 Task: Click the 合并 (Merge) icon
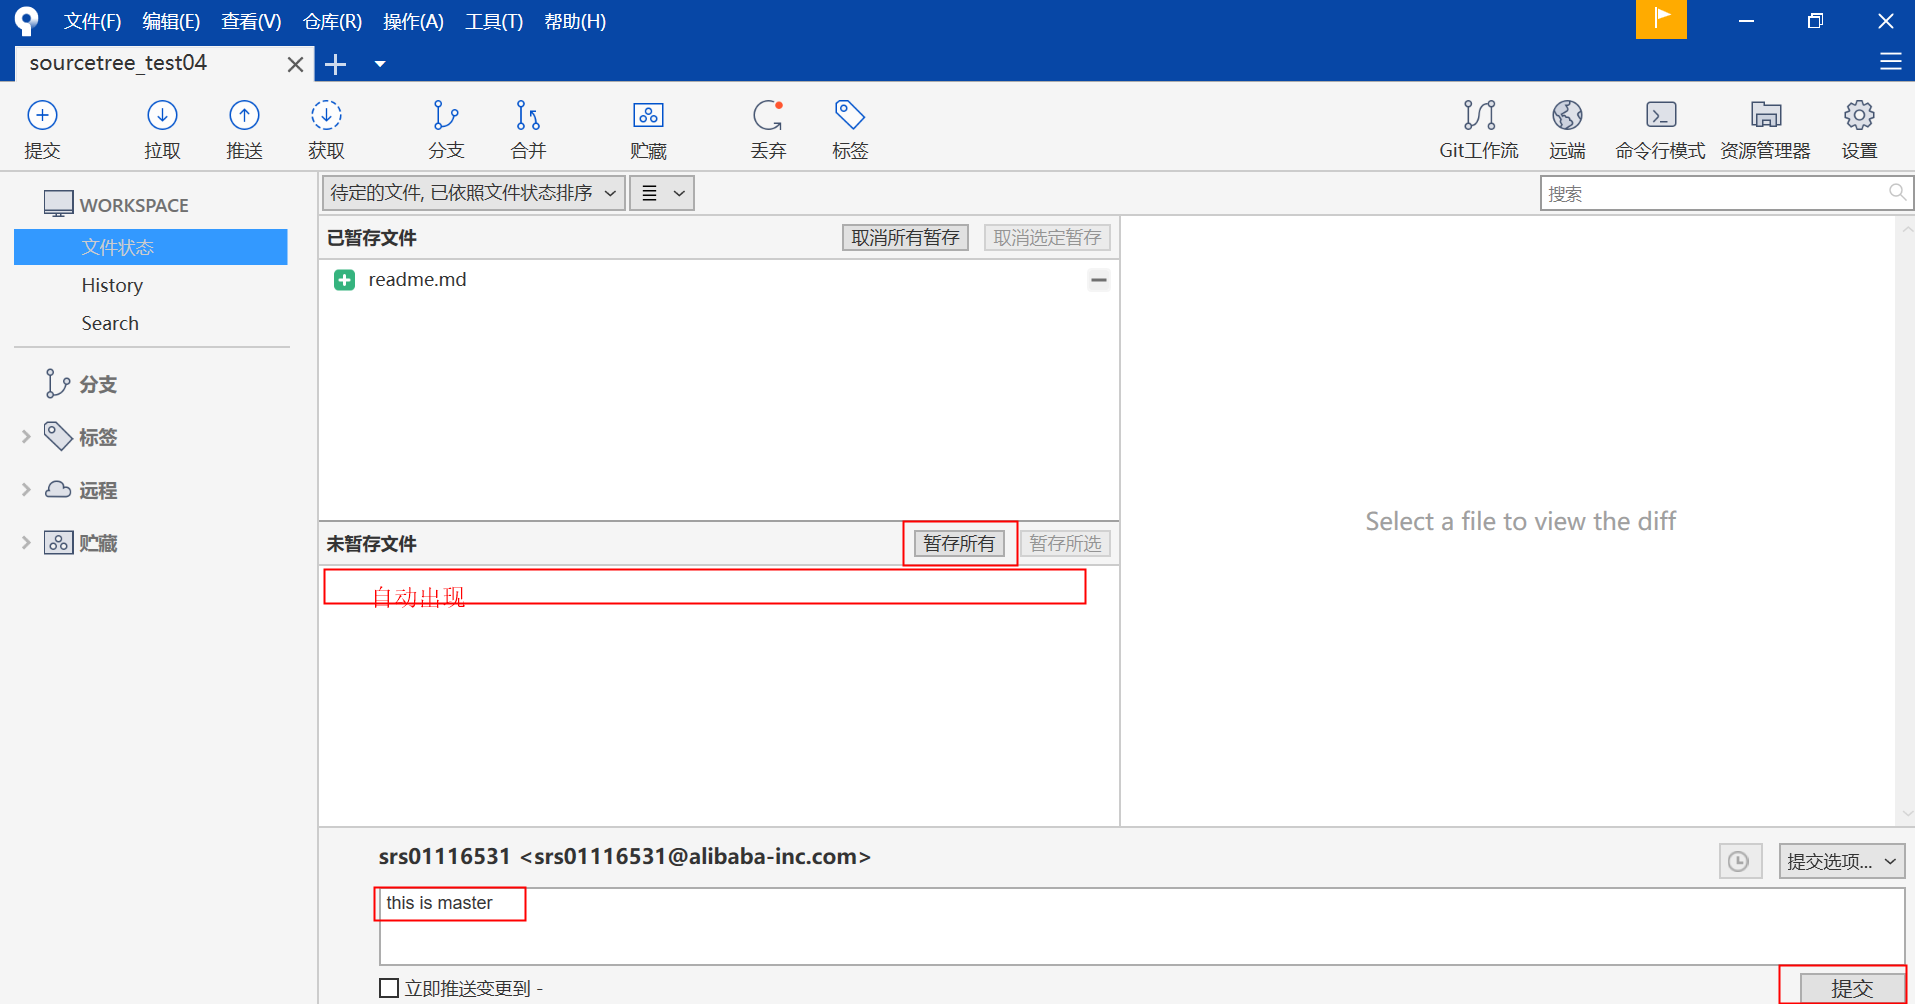coord(527,128)
